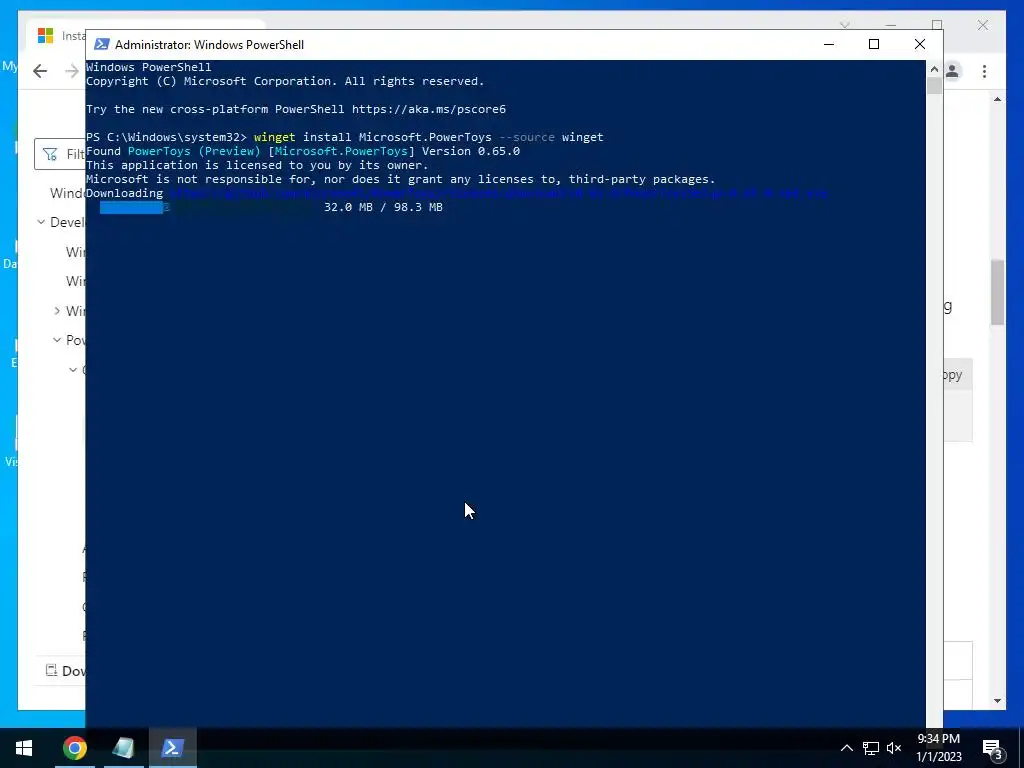
Task: Click the aka.ms/pscore6 link text
Action: [x=428, y=109]
